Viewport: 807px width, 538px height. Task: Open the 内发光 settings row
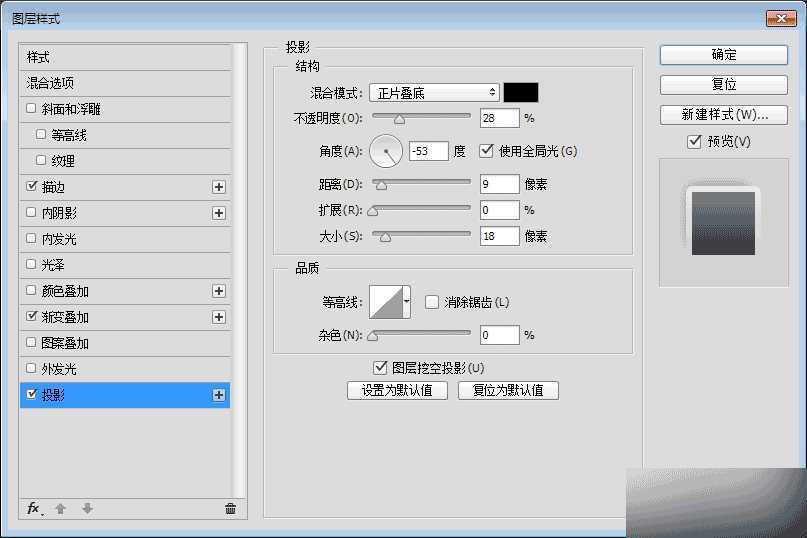pyautogui.click(x=126, y=239)
